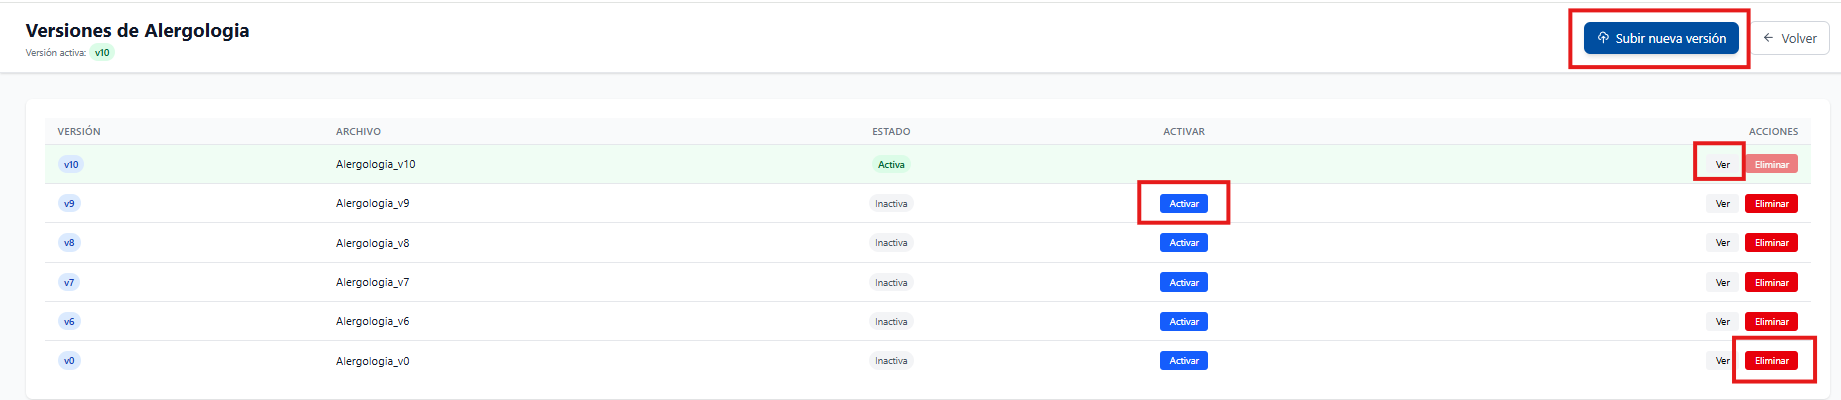The height and width of the screenshot is (400, 1841).
Task: Activate version v9
Action: [1183, 203]
